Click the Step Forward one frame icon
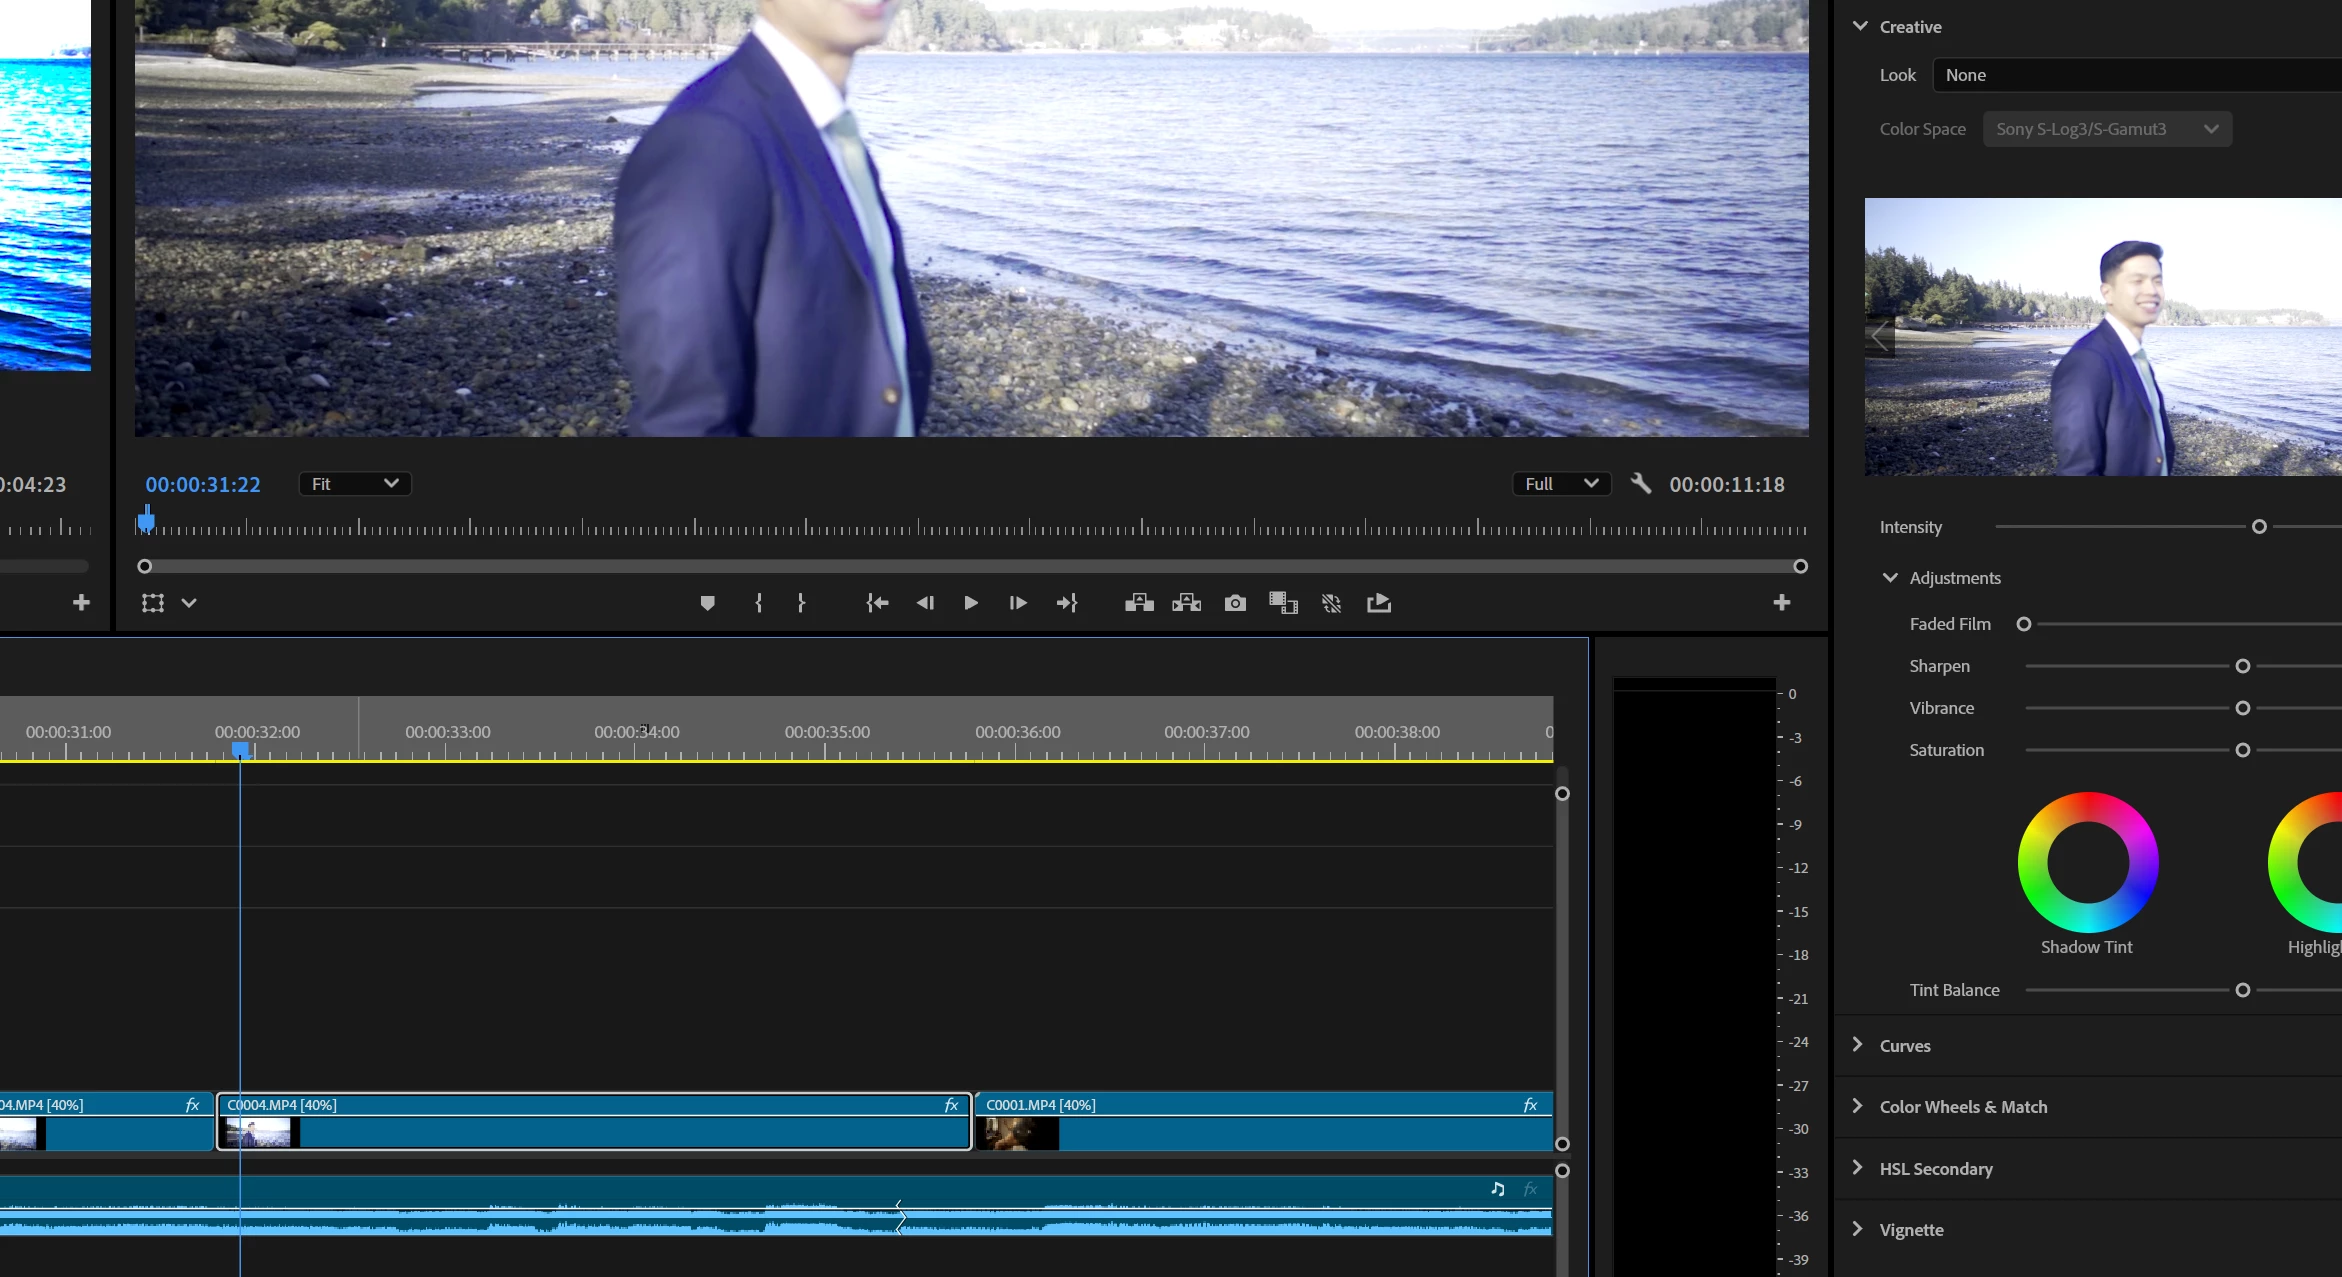 (x=1018, y=603)
